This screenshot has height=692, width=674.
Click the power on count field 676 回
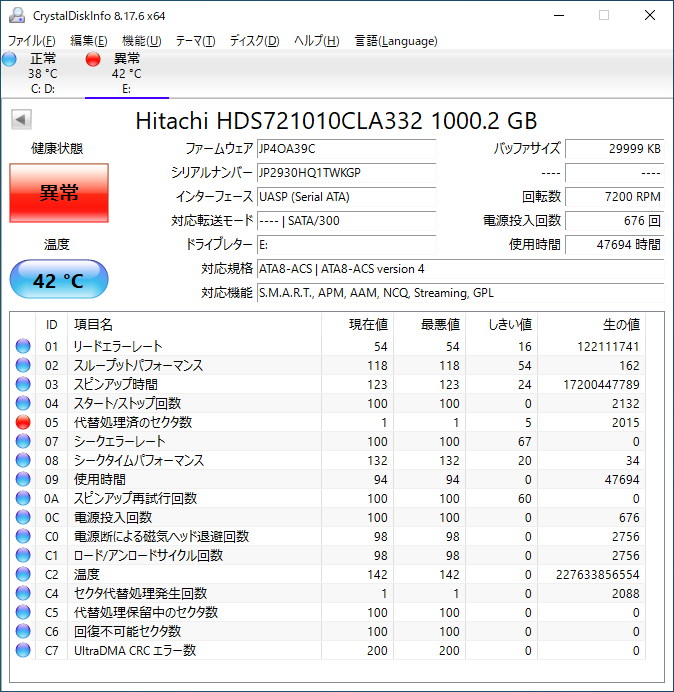[614, 221]
